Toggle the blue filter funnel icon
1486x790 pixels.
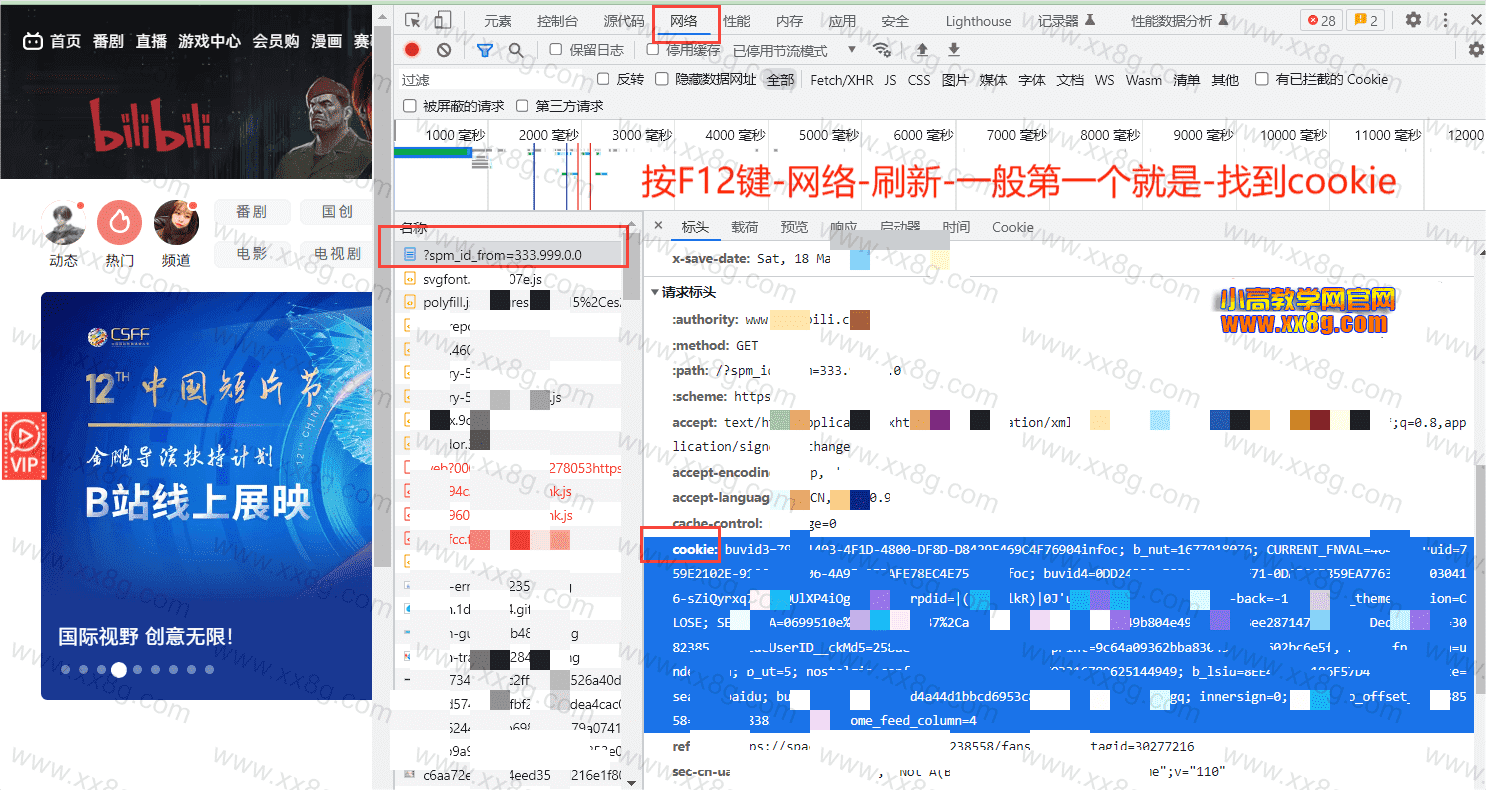click(x=485, y=50)
